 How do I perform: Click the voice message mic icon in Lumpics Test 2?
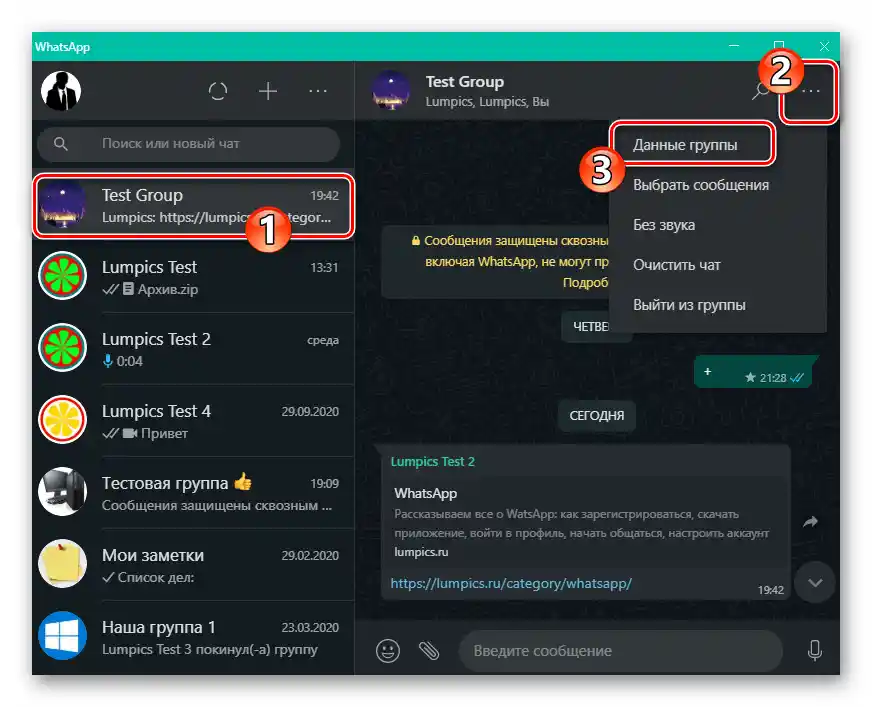tap(107, 362)
